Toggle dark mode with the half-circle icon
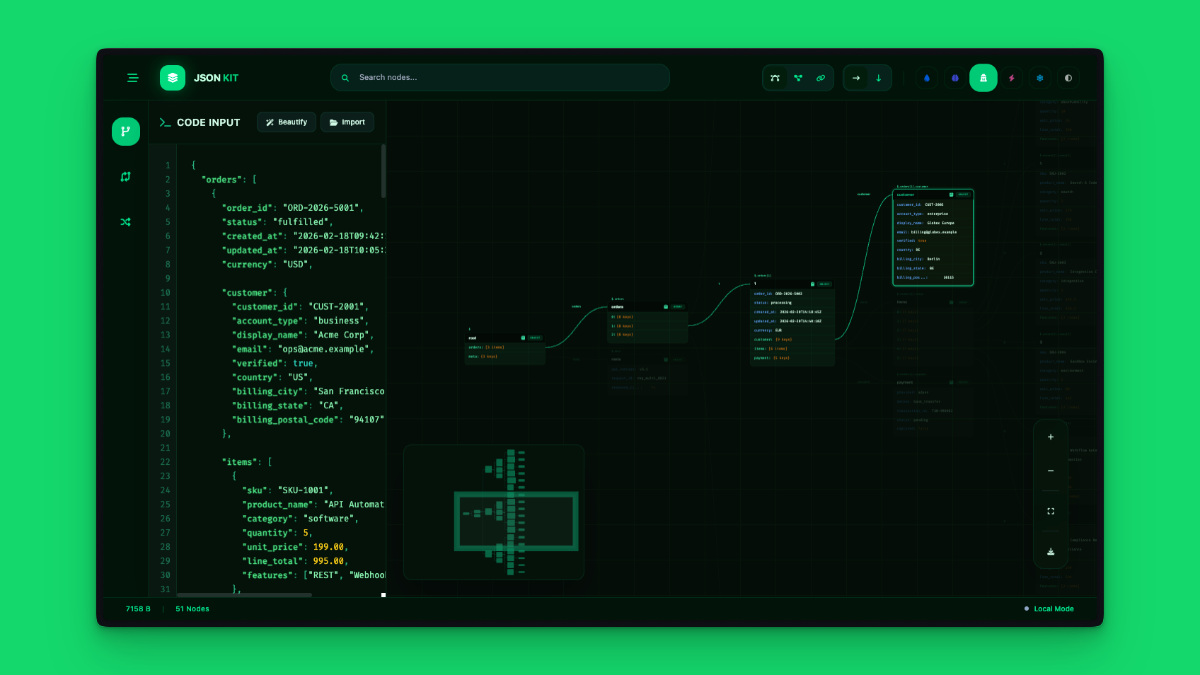Viewport: 1200px width, 675px height. tap(1068, 77)
